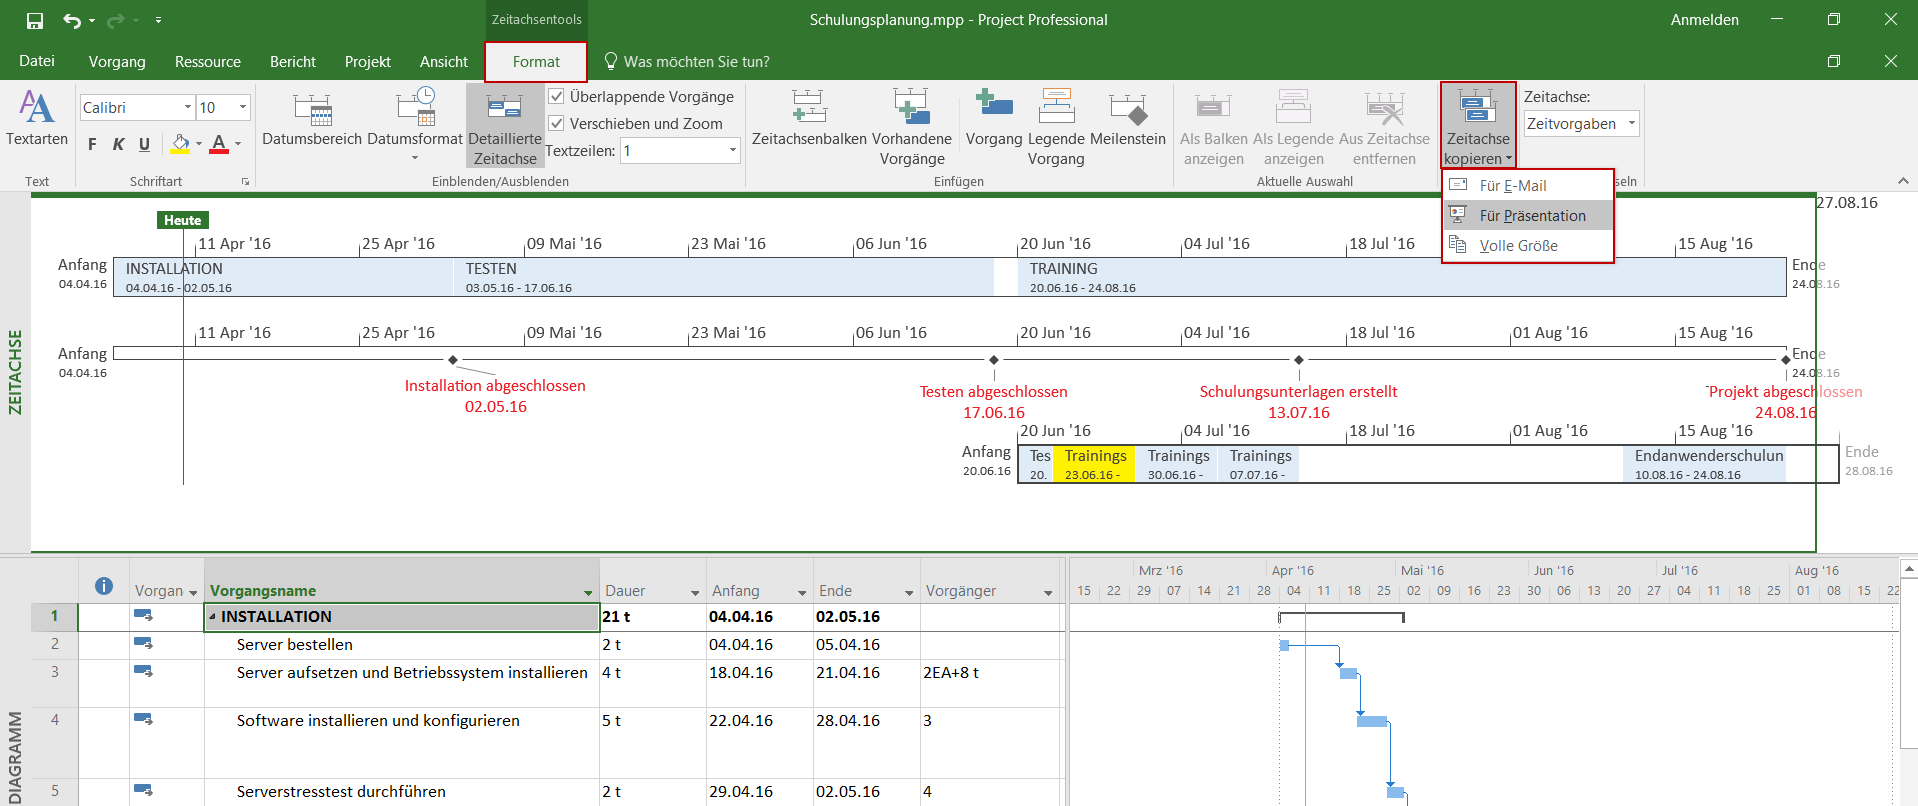Switch to the Ansicht ribbon tab
1918x806 pixels.
click(443, 62)
